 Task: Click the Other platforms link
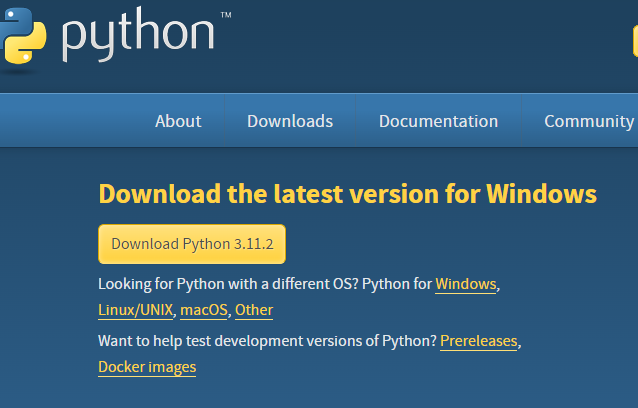(254, 310)
